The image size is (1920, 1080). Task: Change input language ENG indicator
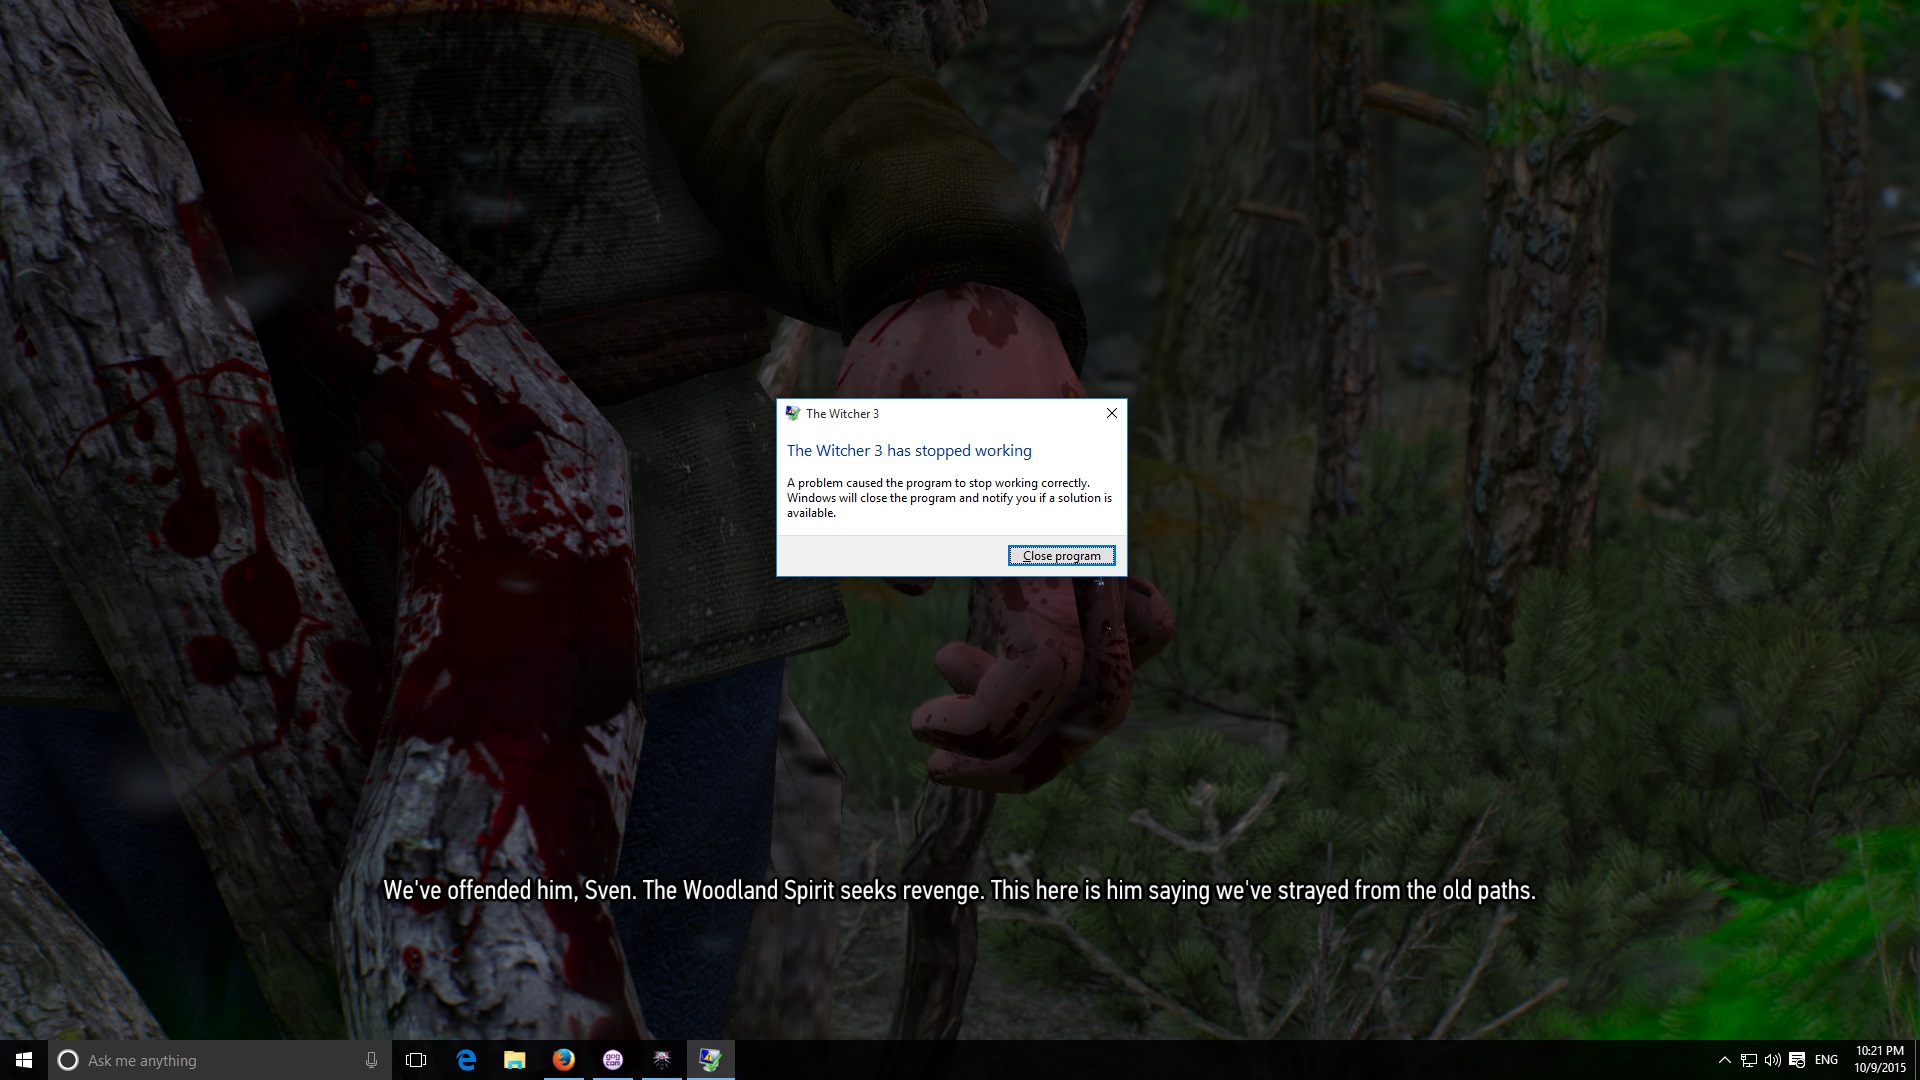click(1826, 1060)
